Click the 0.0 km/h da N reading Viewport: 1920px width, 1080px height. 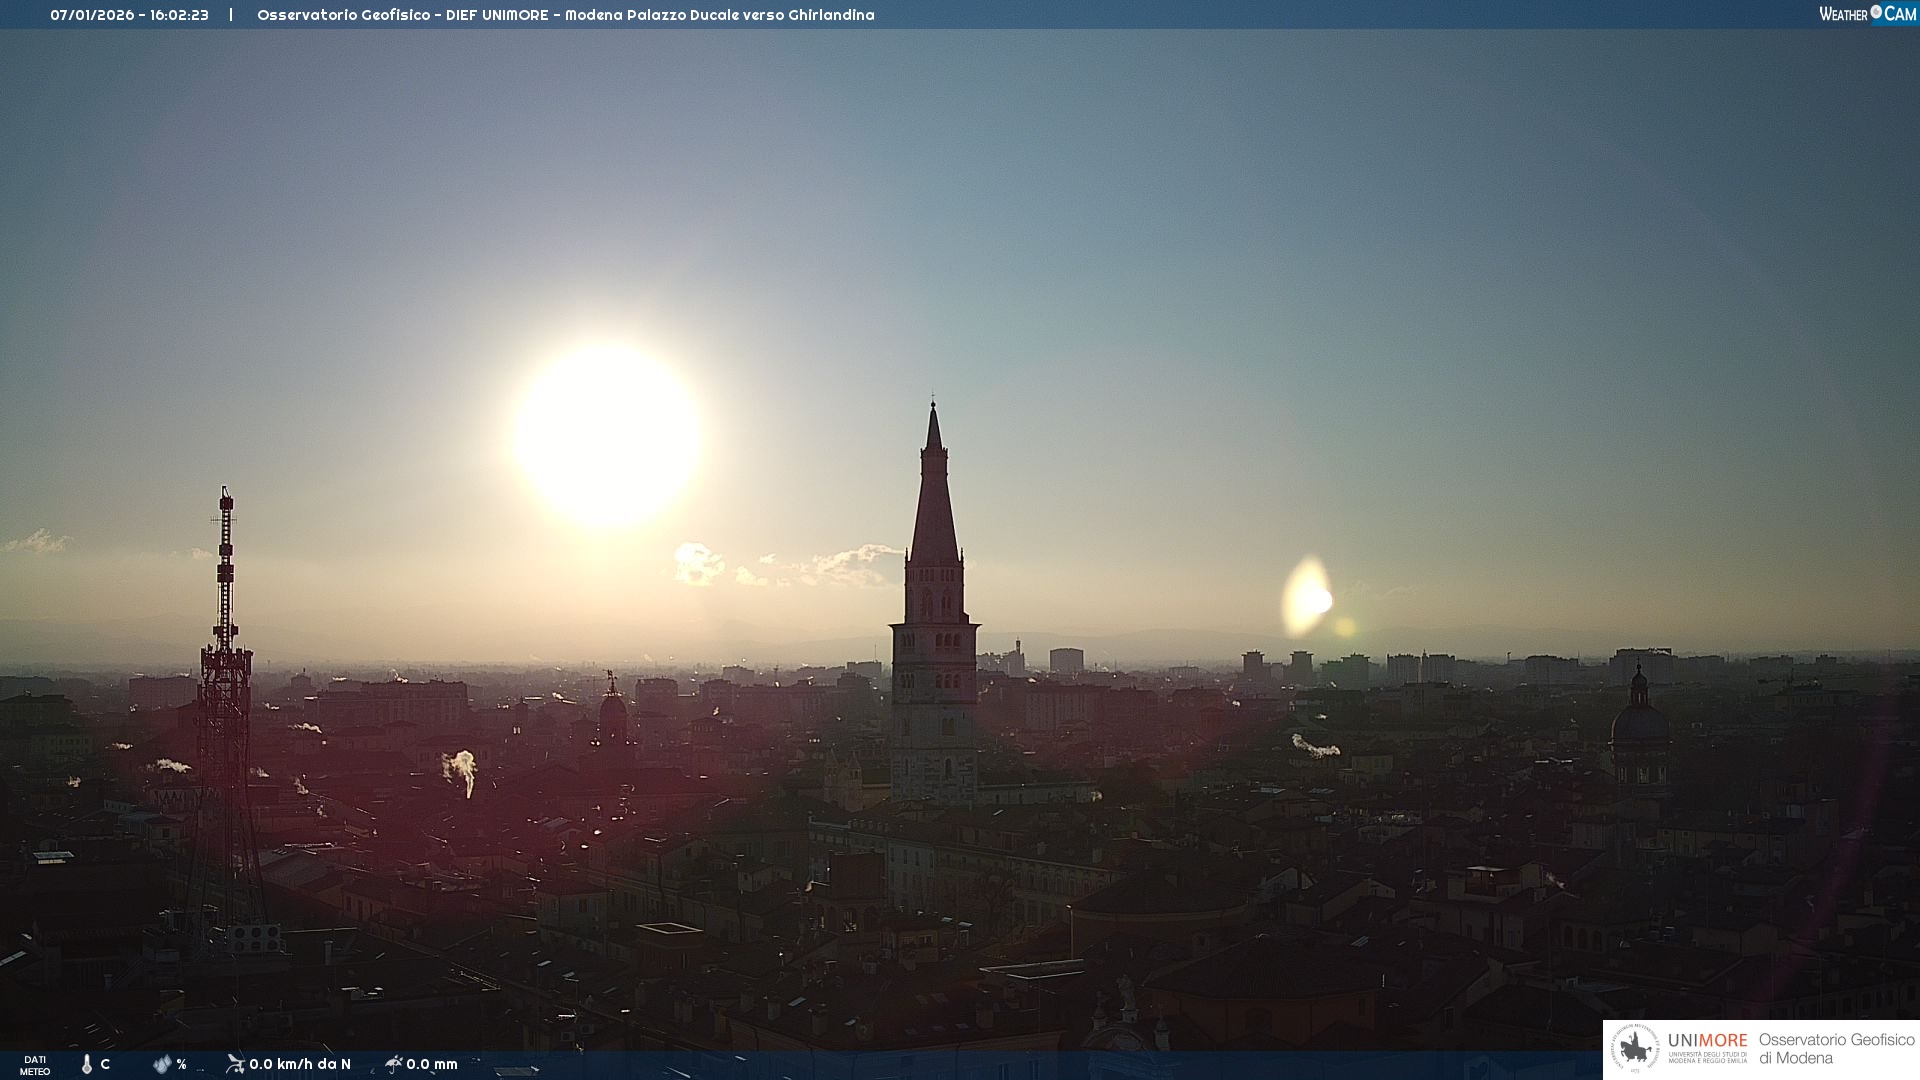pyautogui.click(x=300, y=1064)
